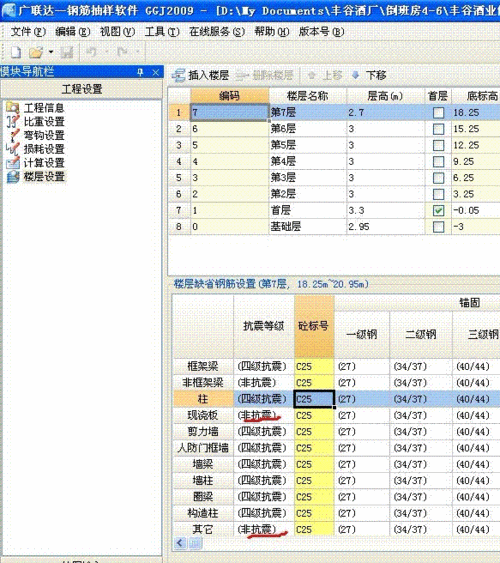Open the 在线服务(S) menu
Viewport: 500px width, 563px height.
point(217,32)
